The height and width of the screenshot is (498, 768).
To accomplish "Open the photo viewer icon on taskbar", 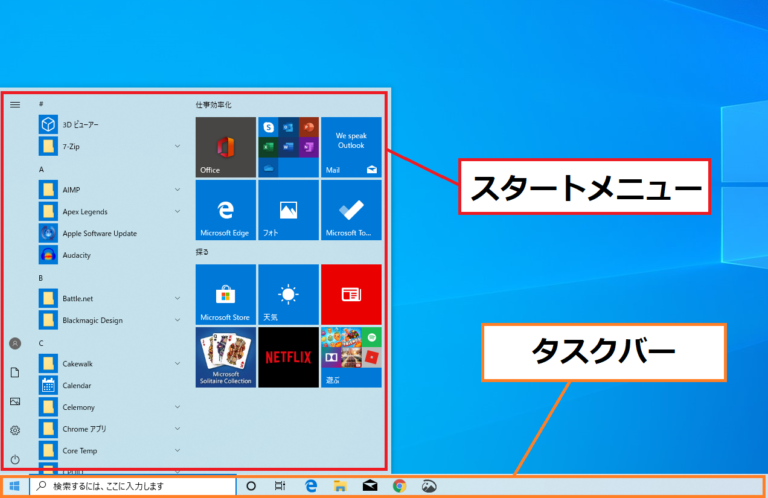I will pos(429,486).
